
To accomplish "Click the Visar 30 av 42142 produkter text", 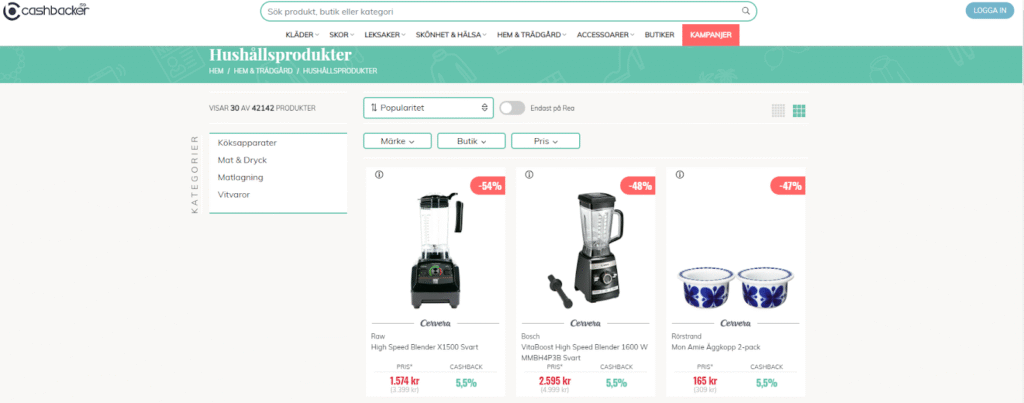I will click(x=263, y=108).
